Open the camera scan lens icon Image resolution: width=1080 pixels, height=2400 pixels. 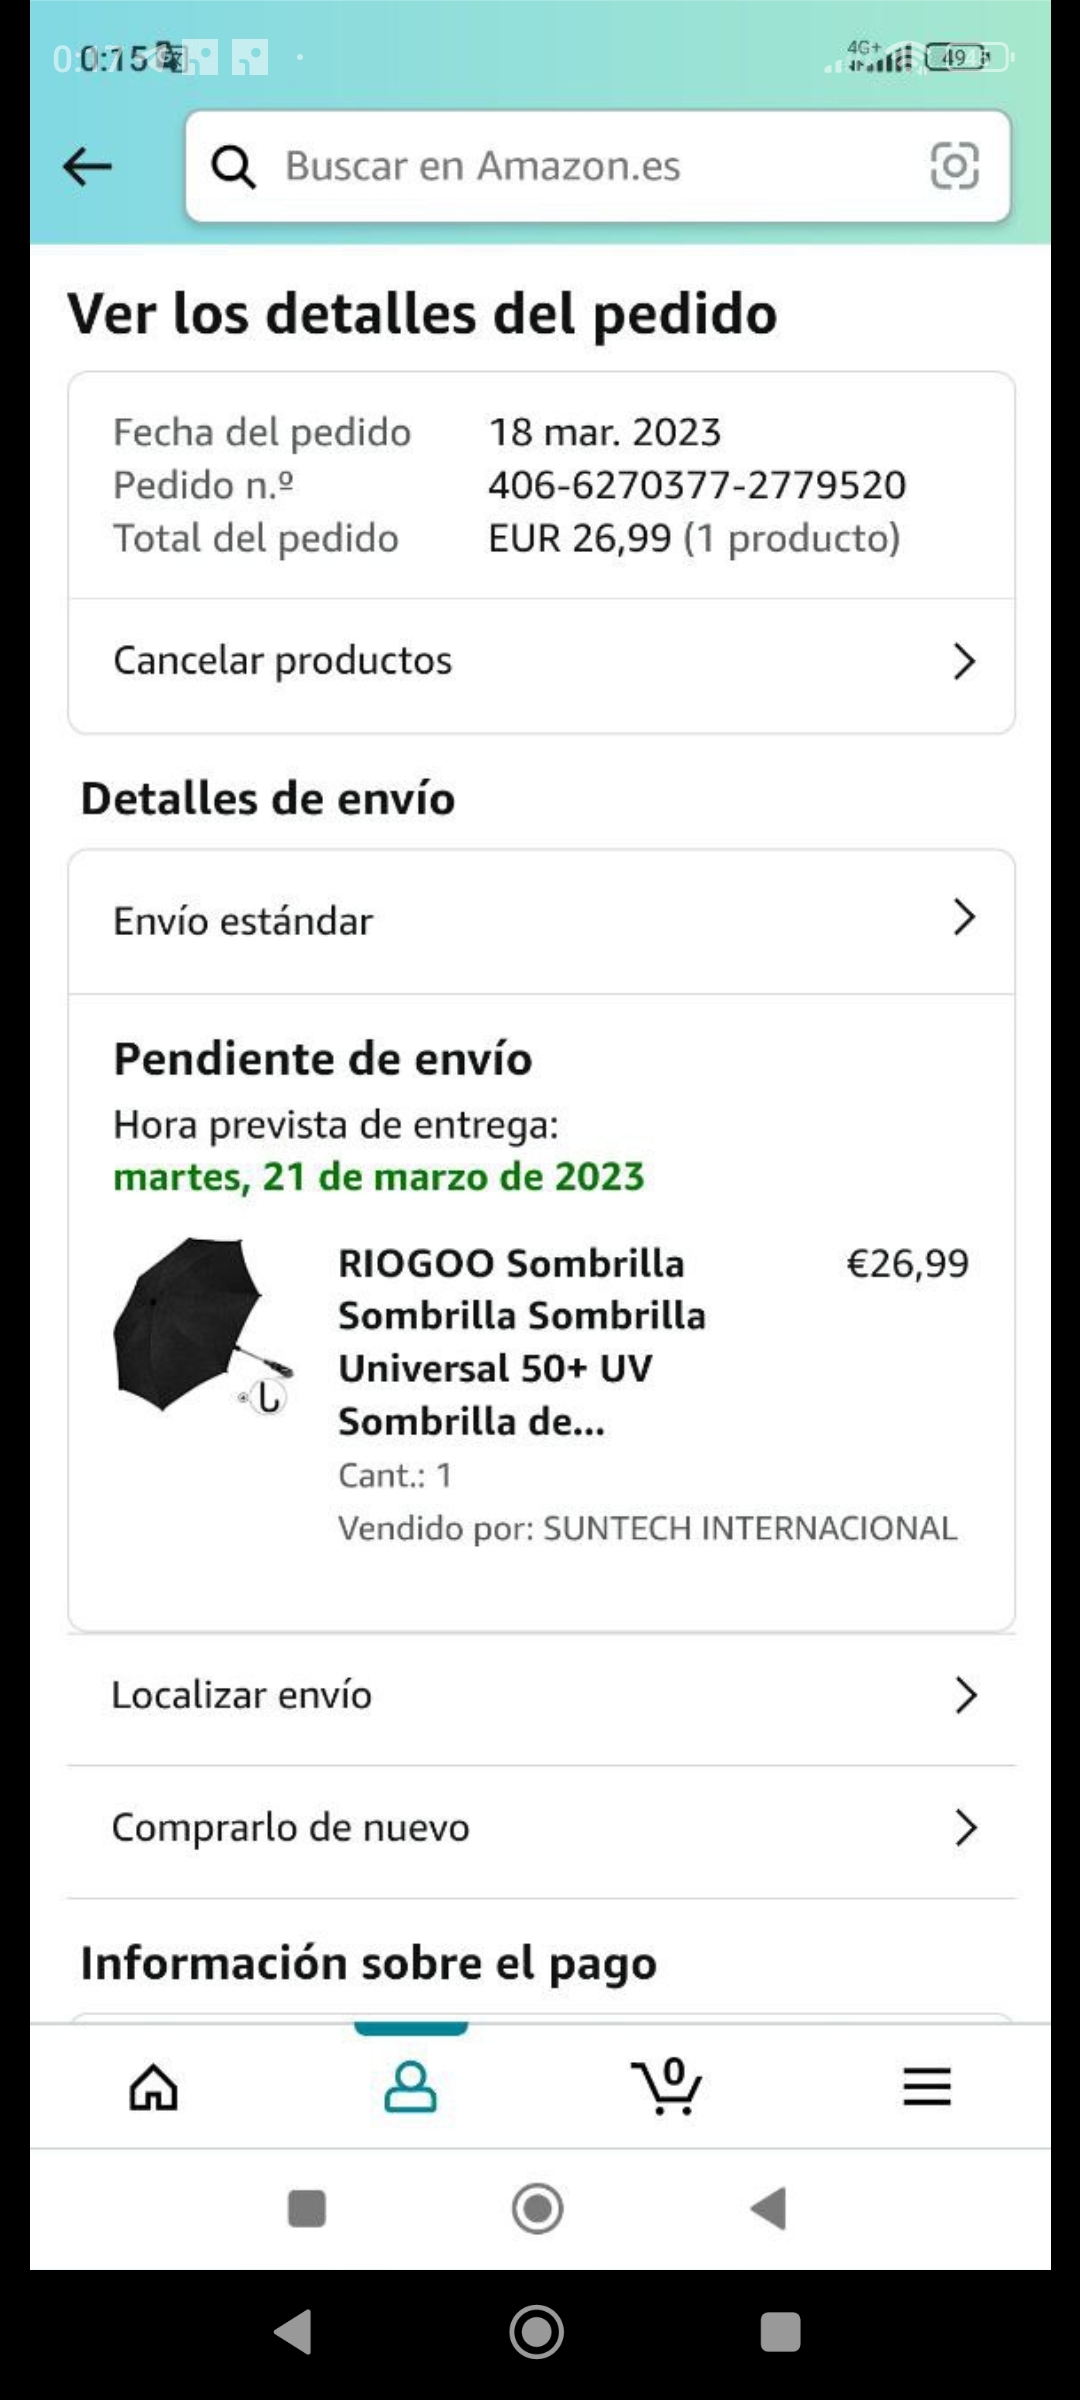click(x=954, y=166)
